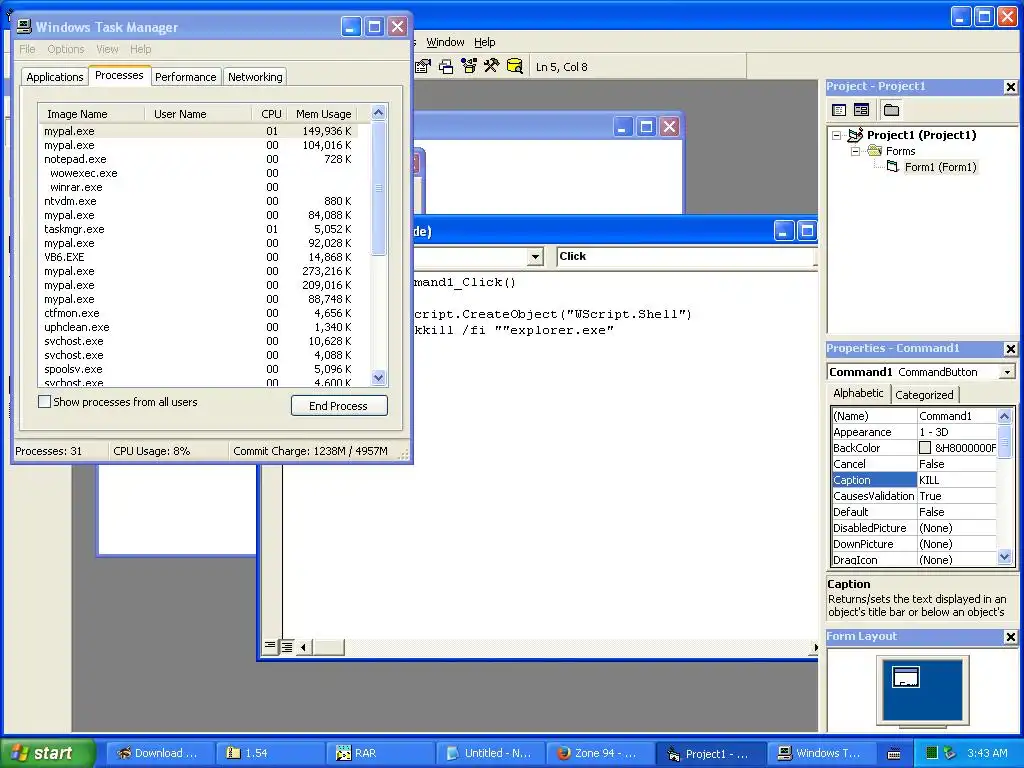Click the KILL caption value field
Image resolution: width=1024 pixels, height=768 pixels.
pos(957,480)
